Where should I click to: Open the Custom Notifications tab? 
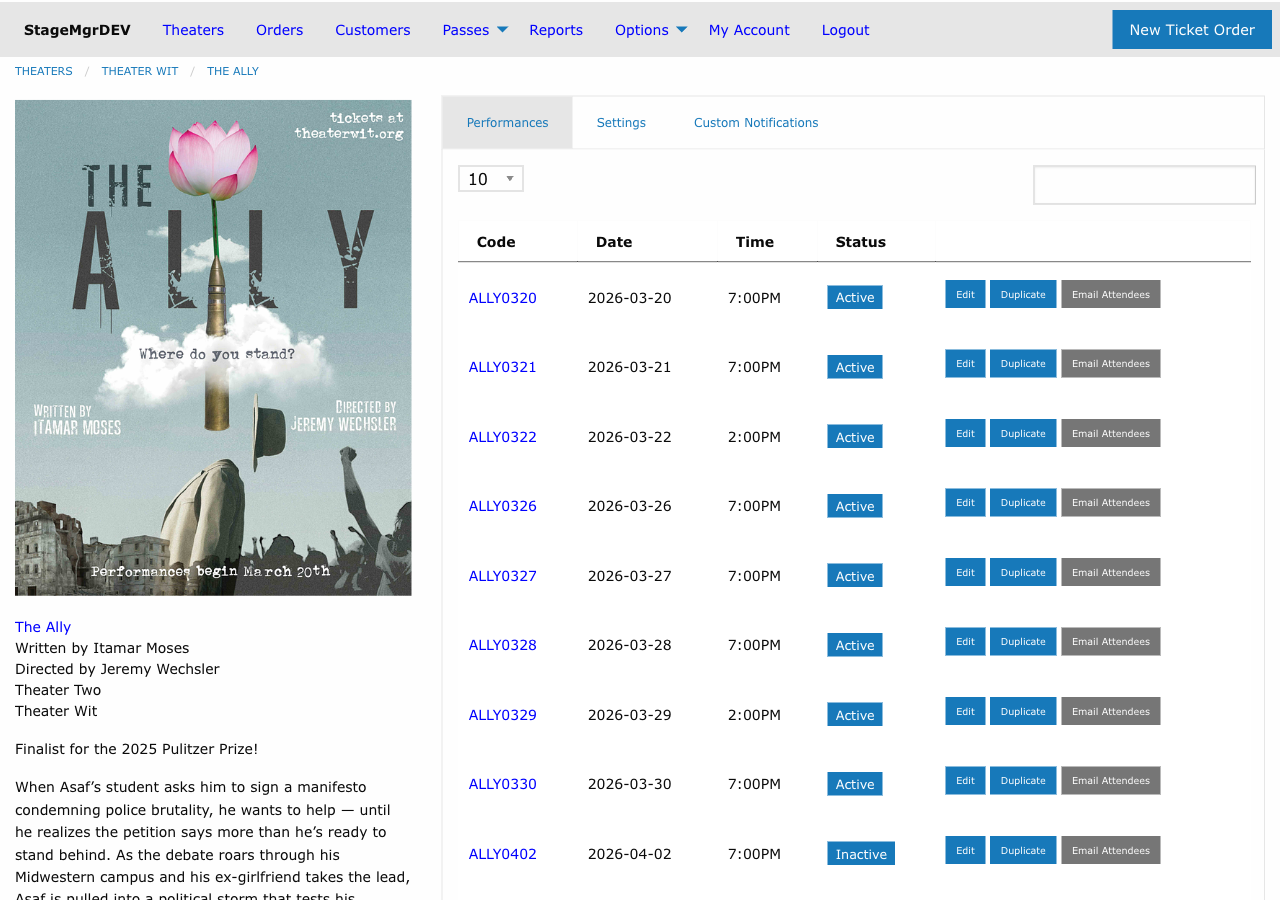(756, 123)
